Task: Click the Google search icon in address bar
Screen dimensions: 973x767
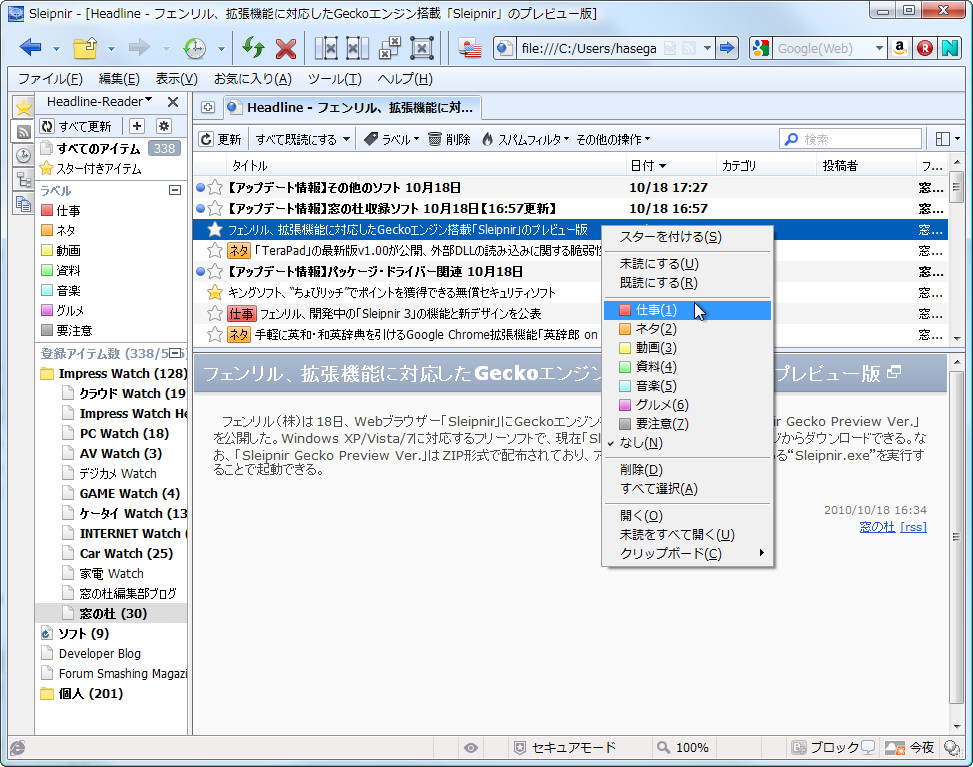Action: click(x=761, y=47)
